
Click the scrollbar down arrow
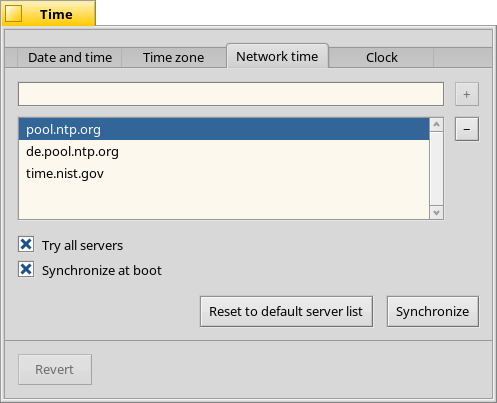click(x=436, y=213)
